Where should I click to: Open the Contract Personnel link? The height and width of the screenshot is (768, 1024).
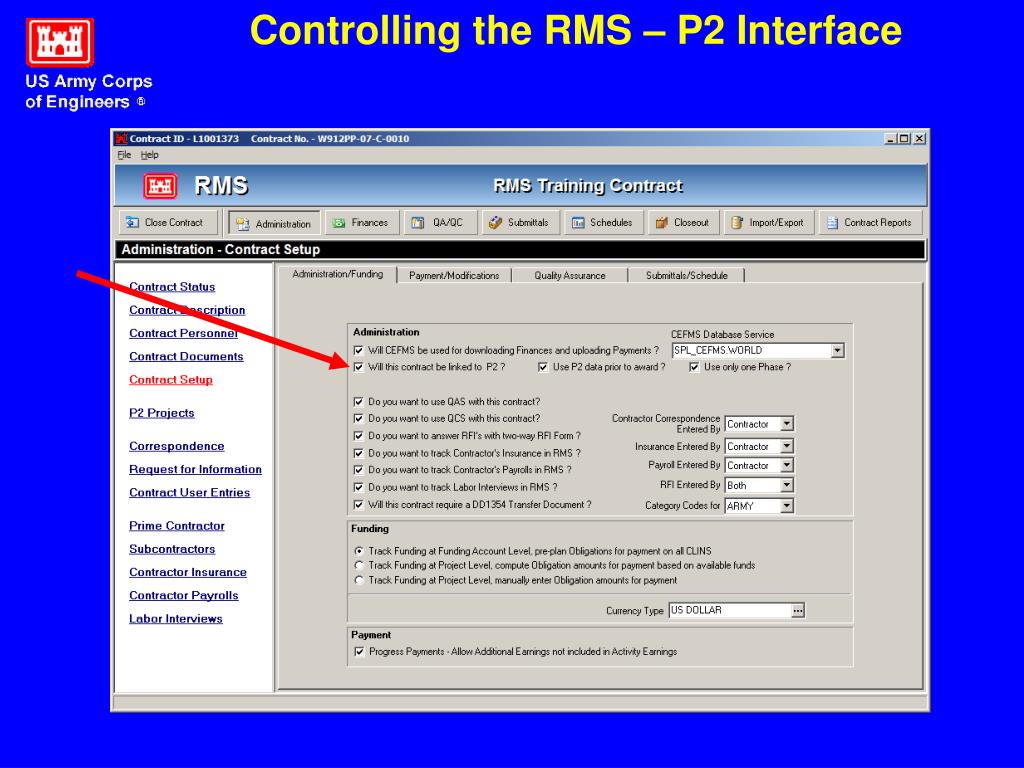[184, 333]
